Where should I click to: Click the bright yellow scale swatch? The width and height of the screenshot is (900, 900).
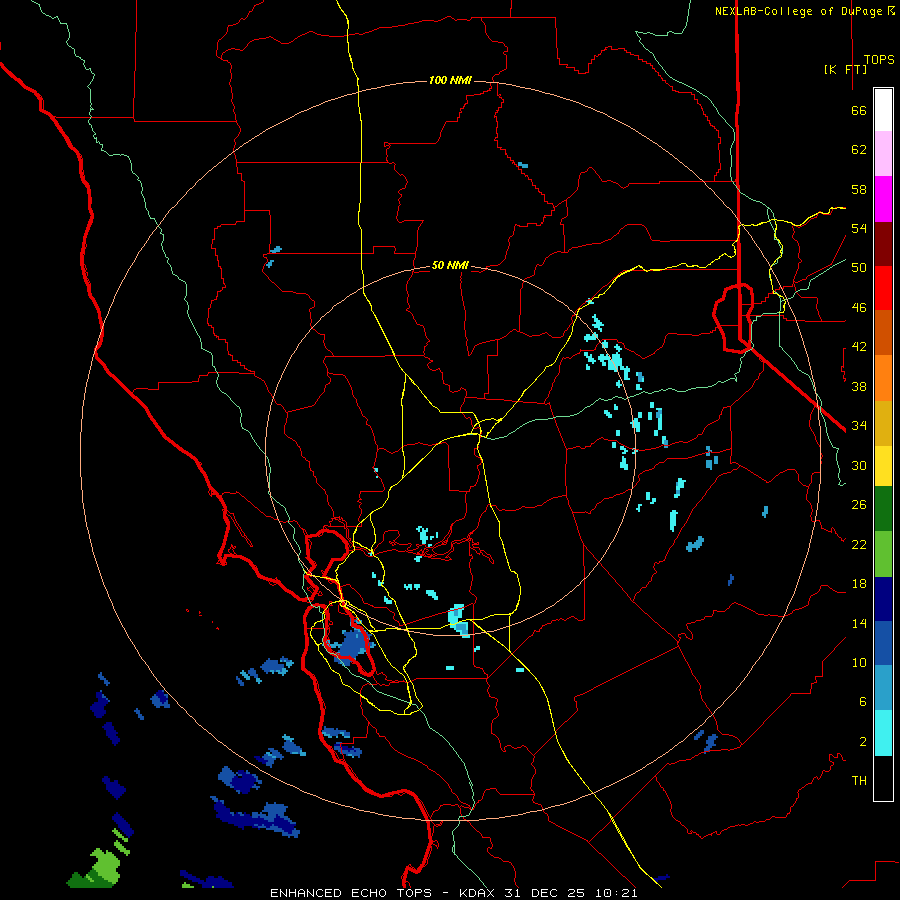point(883,465)
